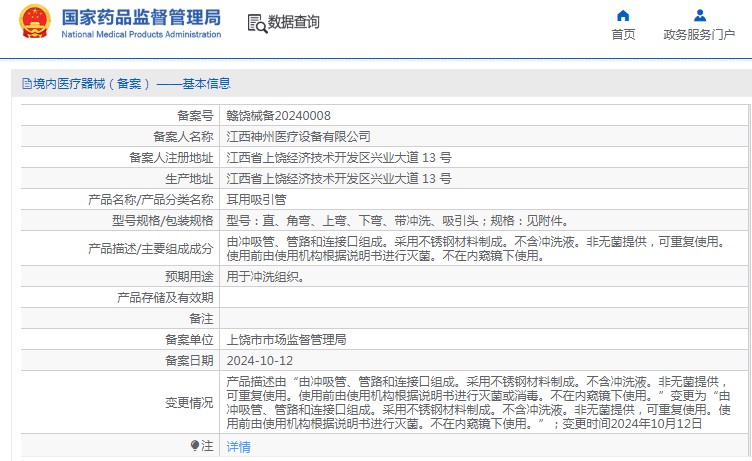This screenshot has height=461, width=752.
Task: Click the 备案号 field label
Action: (x=195, y=116)
